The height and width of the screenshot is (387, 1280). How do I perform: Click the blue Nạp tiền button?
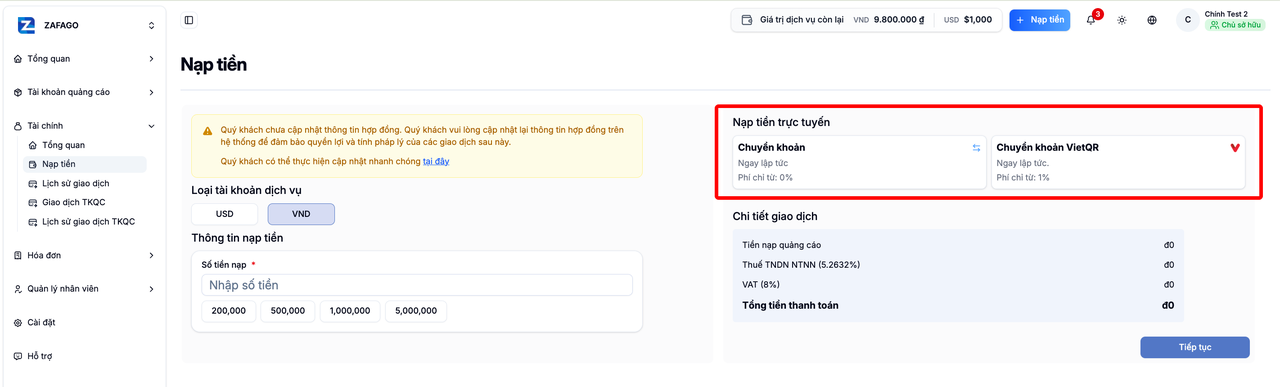coord(1040,20)
